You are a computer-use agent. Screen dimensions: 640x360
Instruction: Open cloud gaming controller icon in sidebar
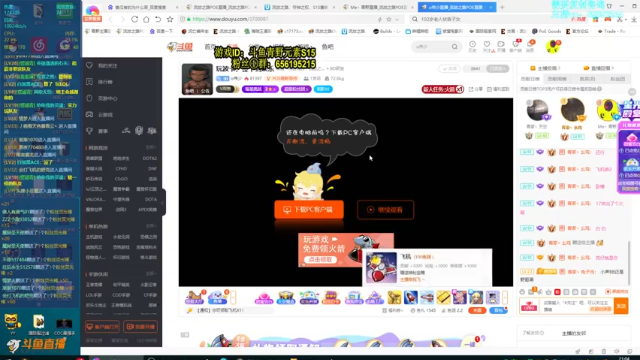click(89, 115)
